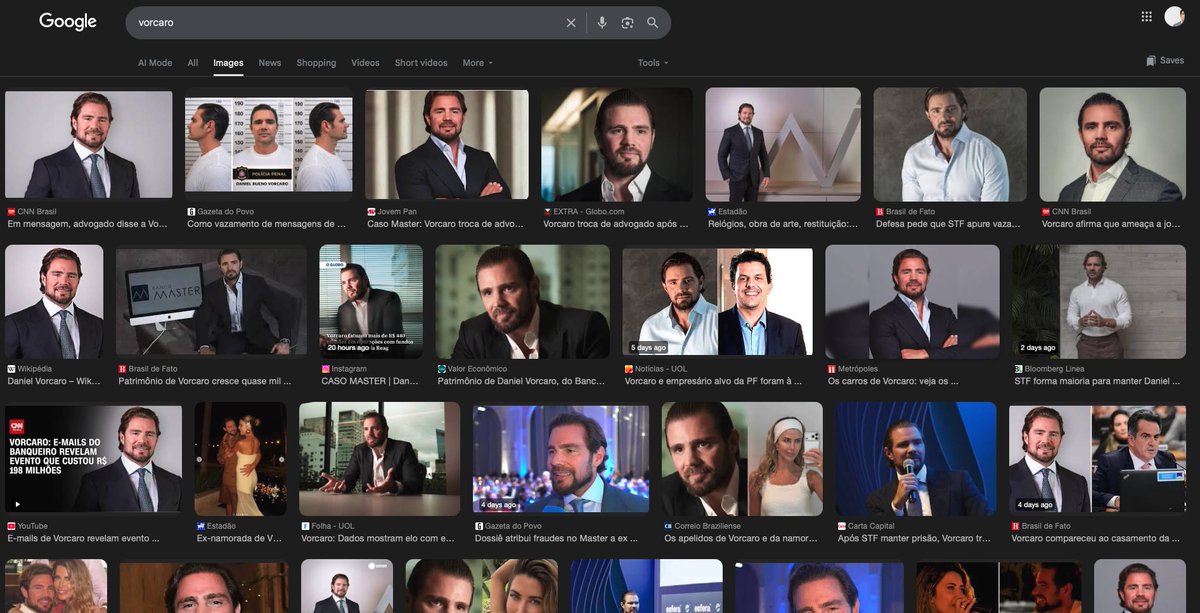Click the Jovem Pan source favicon
Screen dimensions: 1200x613
pyautogui.click(x=371, y=212)
